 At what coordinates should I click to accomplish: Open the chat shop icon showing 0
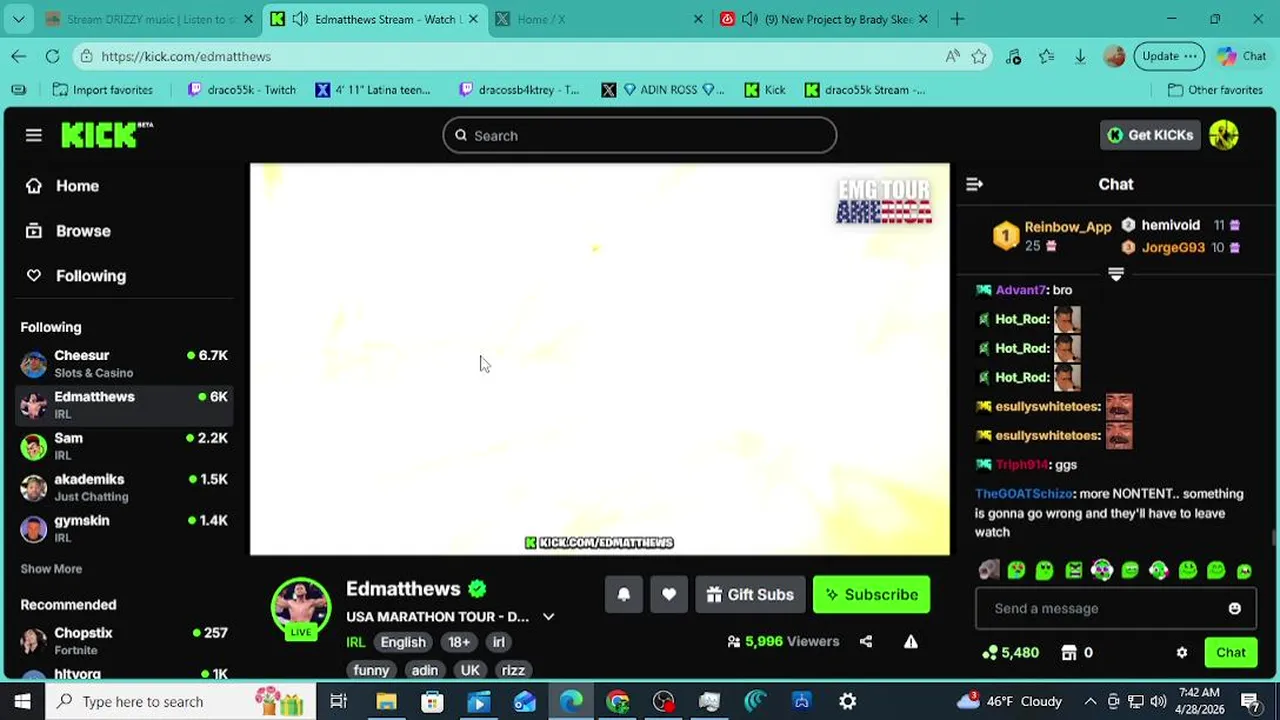coord(1069,652)
